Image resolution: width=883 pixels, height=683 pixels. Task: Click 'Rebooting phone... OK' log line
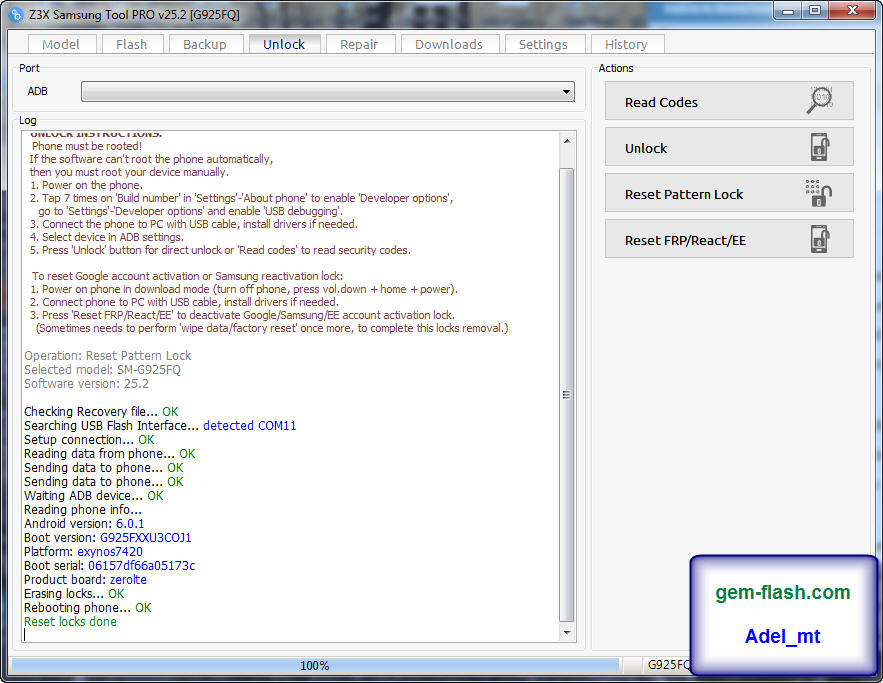(88, 608)
